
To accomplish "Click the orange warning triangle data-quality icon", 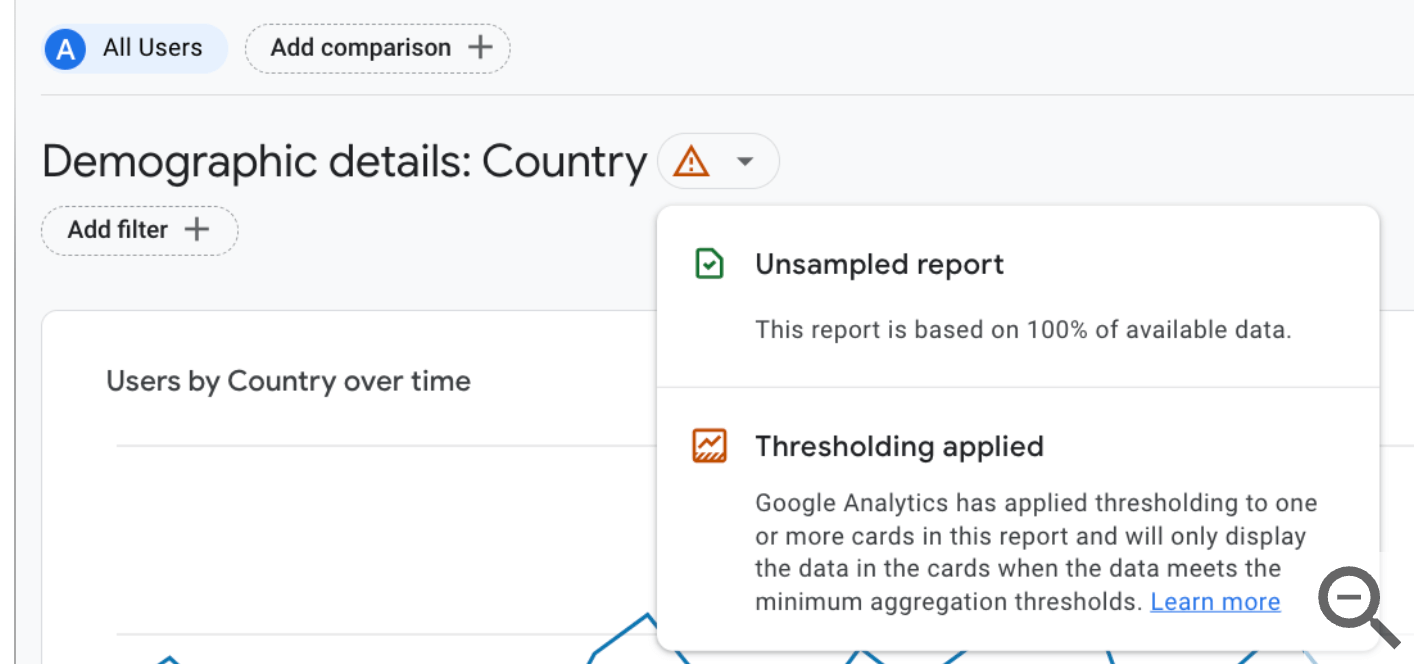I will [691, 161].
